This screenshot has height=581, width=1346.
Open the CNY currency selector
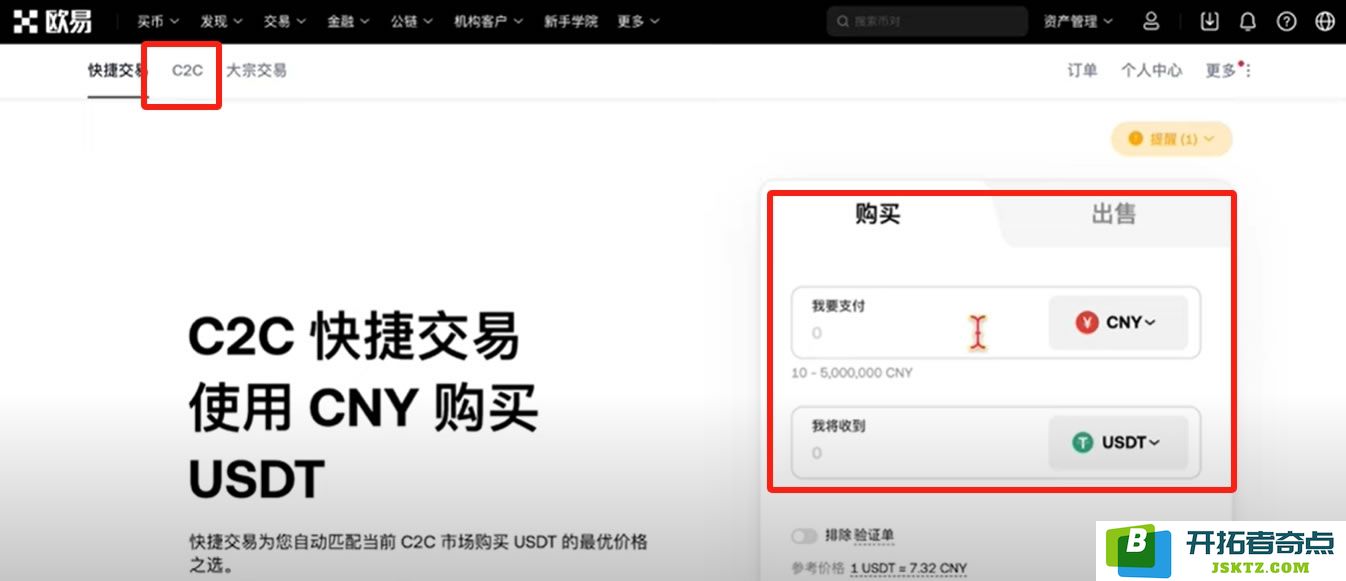pyautogui.click(x=1118, y=322)
